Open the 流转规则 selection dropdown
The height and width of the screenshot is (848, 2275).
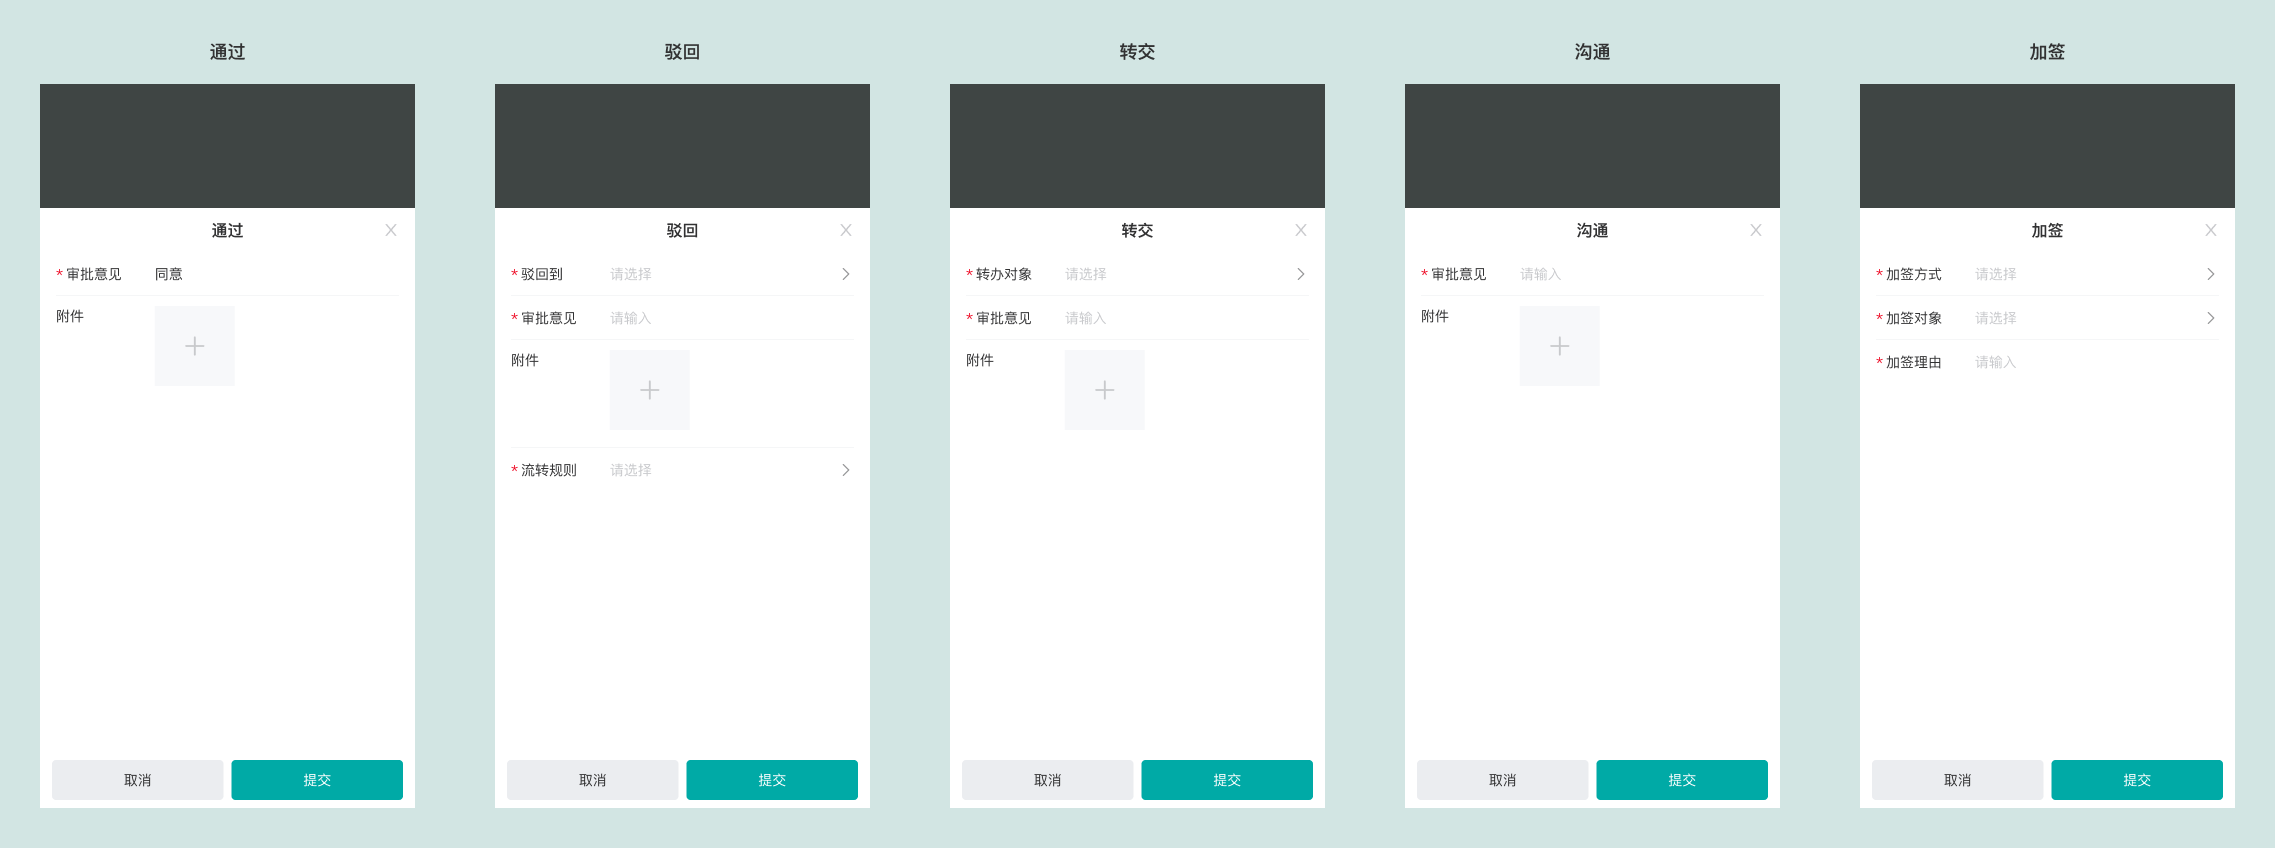728,470
